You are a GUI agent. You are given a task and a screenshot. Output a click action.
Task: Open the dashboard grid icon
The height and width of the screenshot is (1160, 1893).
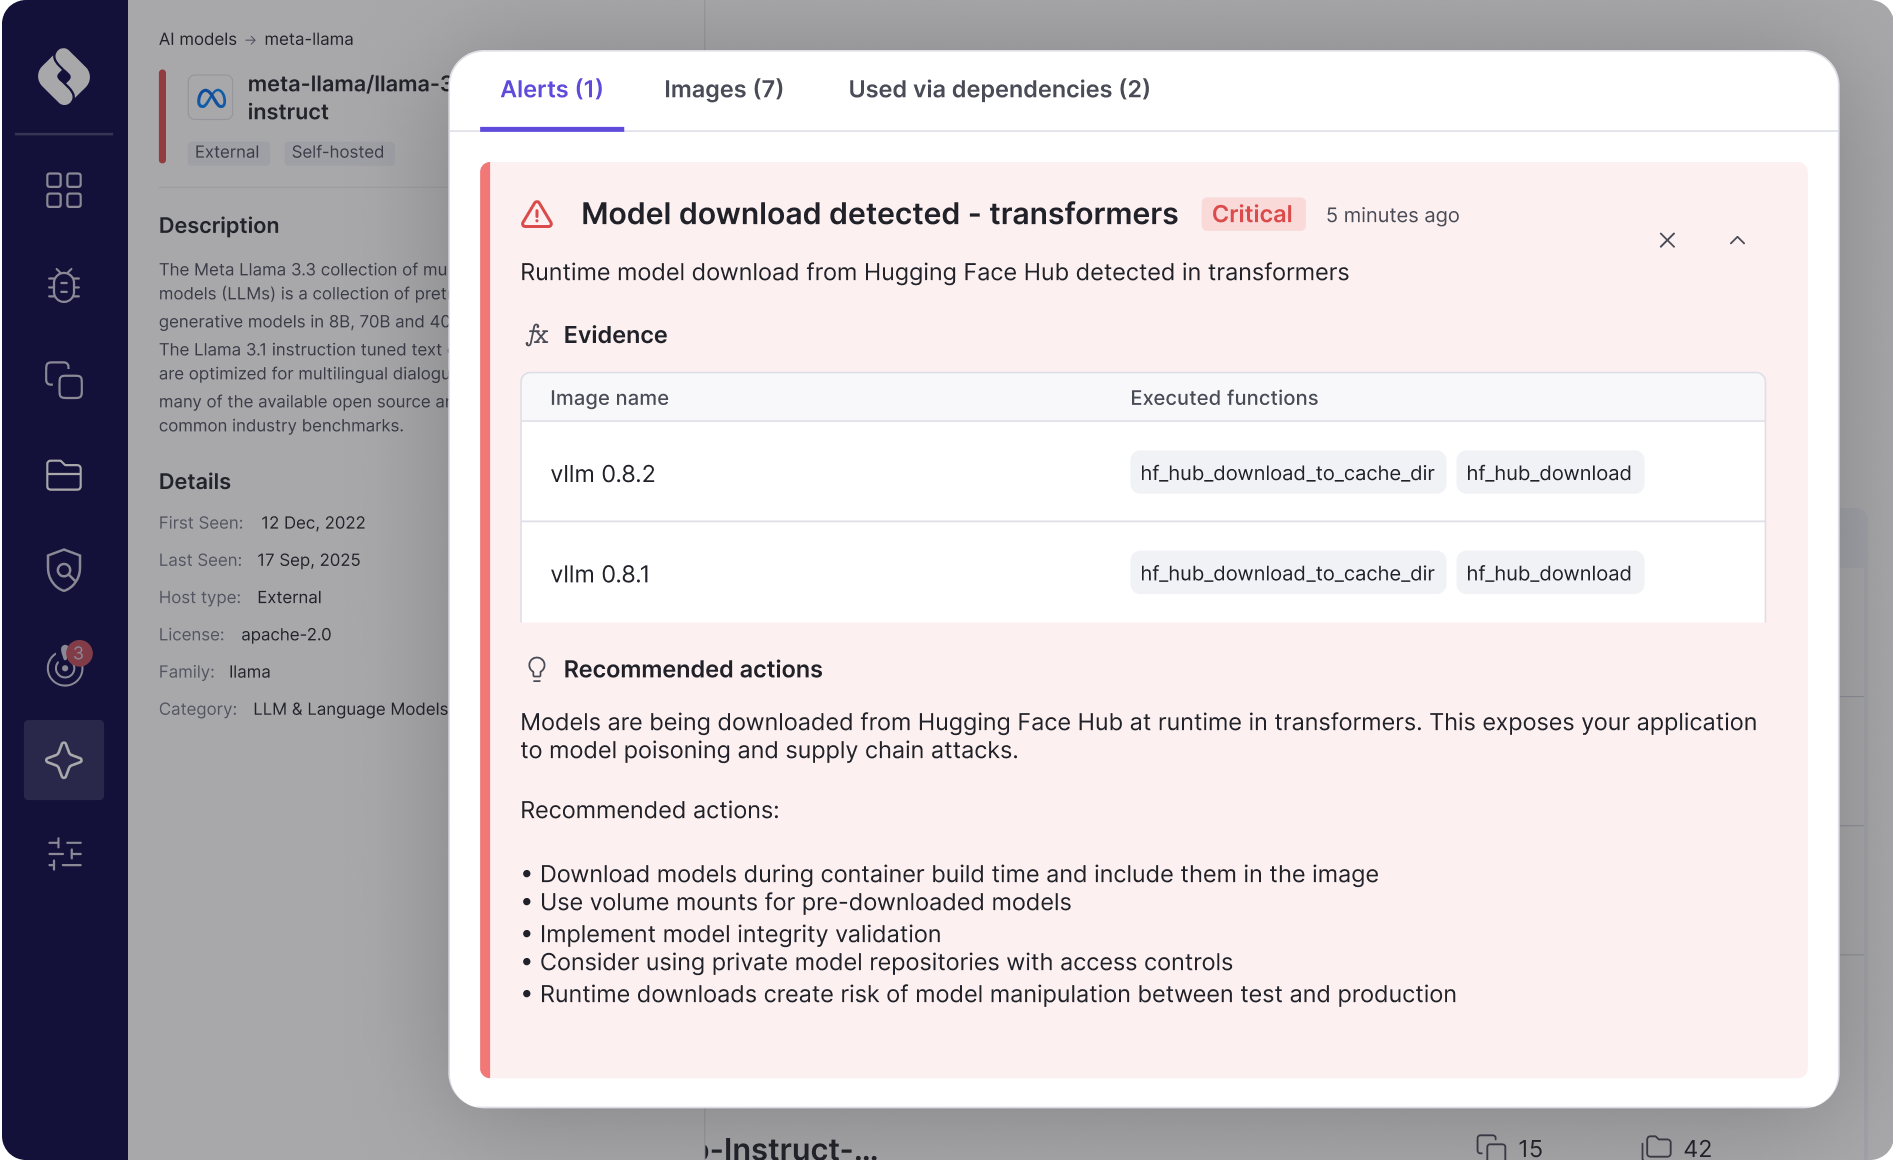[64, 190]
